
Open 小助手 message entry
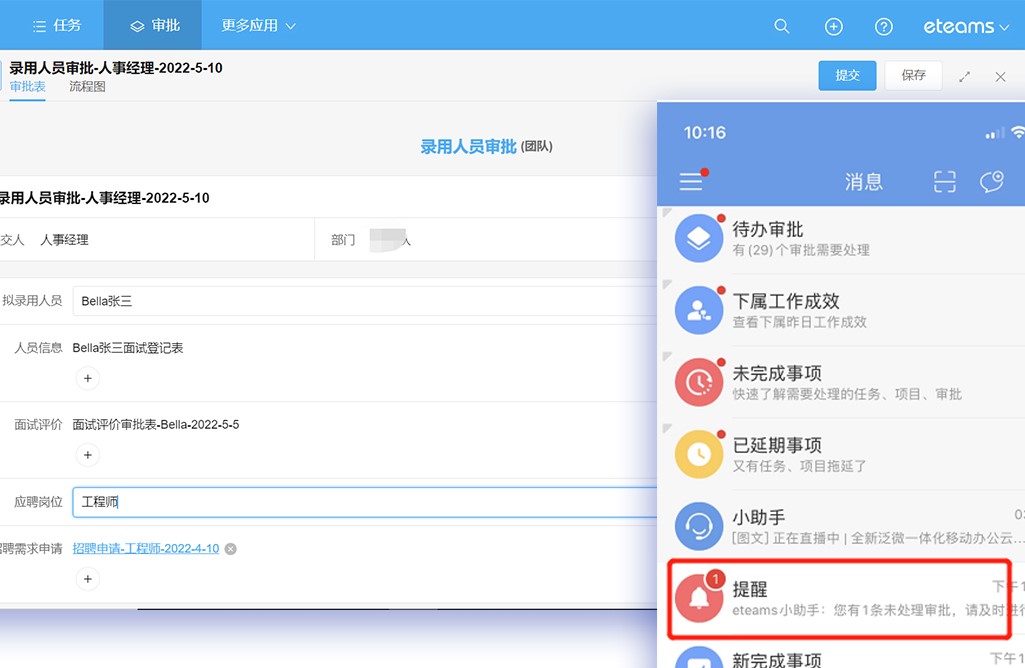843,526
